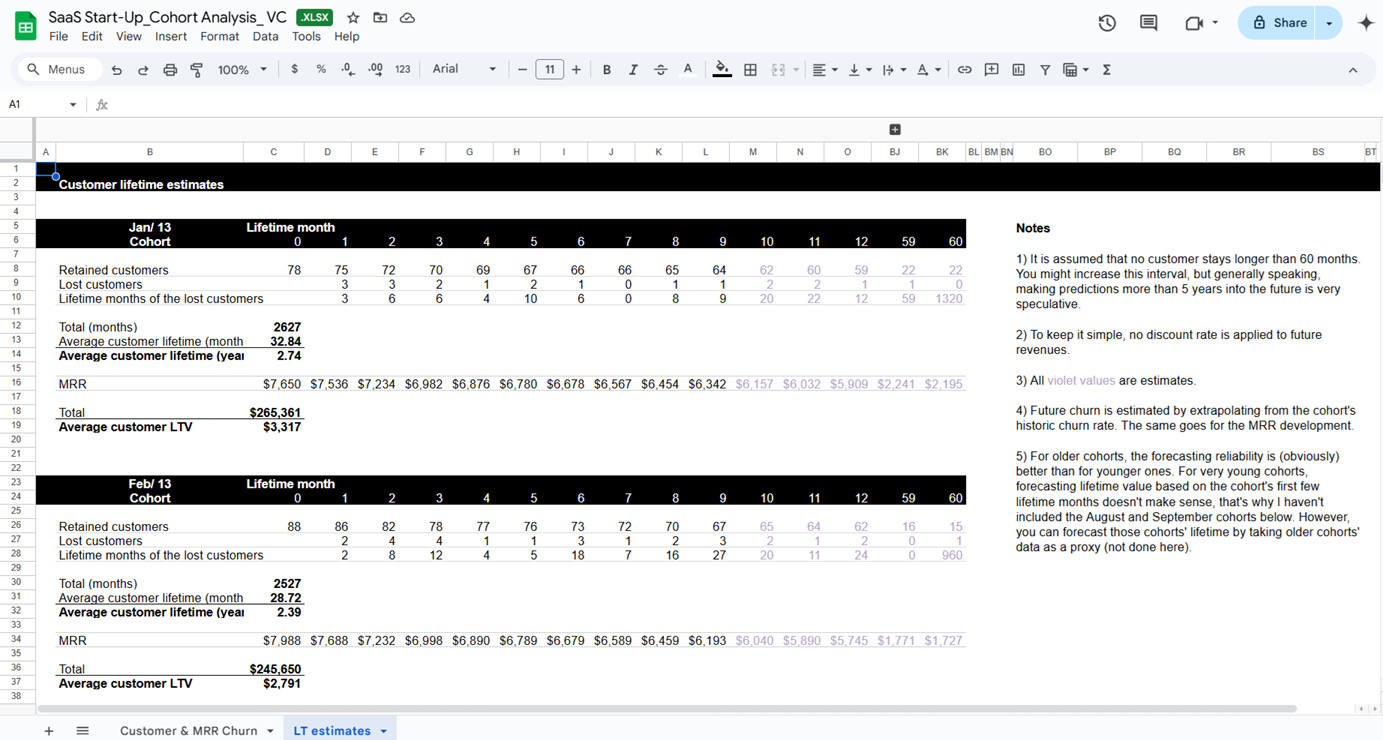Insert a chart
The image size is (1383, 740).
pos(1018,69)
